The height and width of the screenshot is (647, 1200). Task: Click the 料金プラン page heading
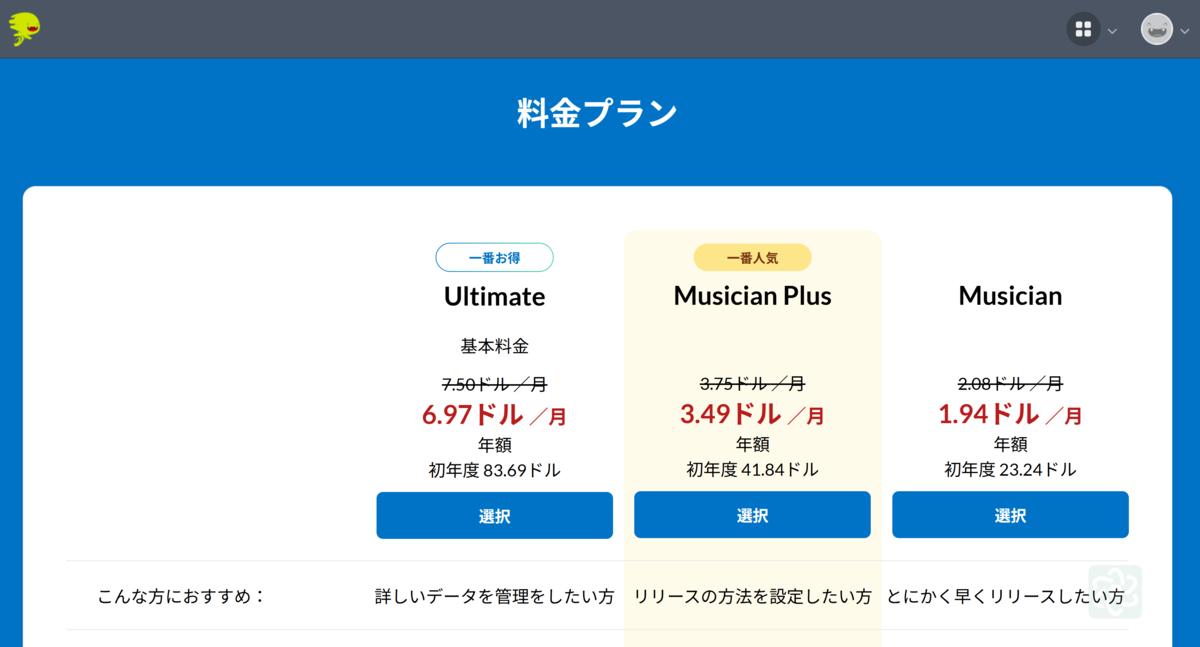[600, 112]
